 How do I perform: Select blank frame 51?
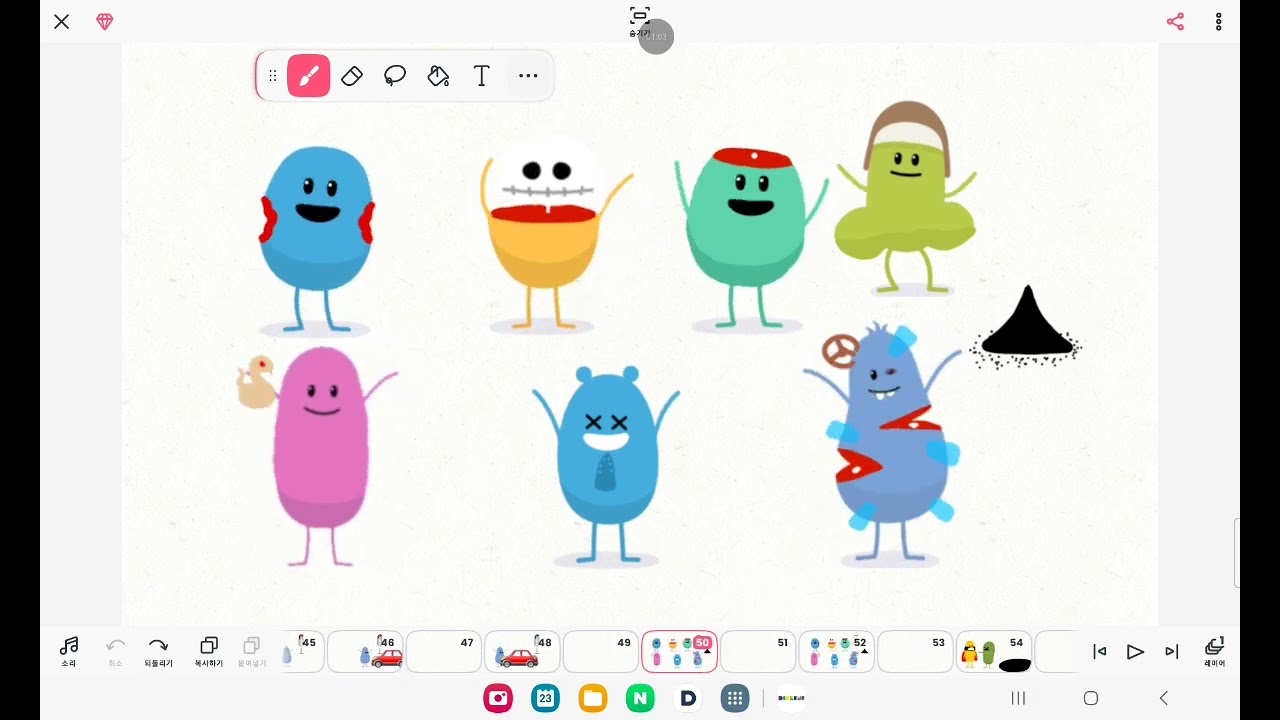(758, 652)
